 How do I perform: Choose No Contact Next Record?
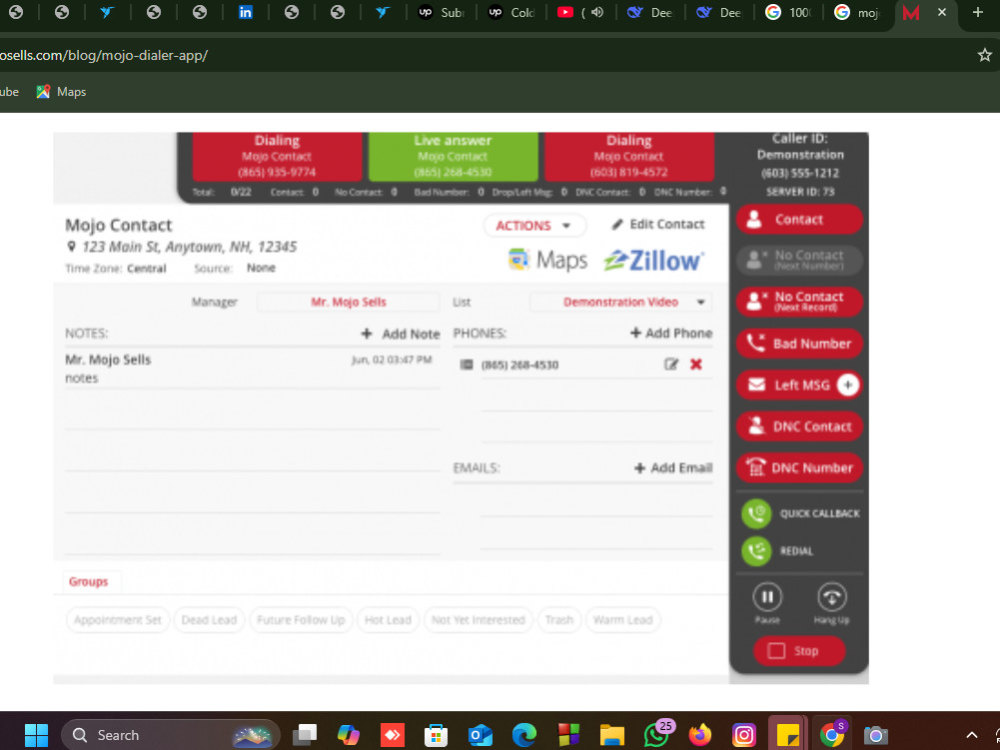point(799,302)
